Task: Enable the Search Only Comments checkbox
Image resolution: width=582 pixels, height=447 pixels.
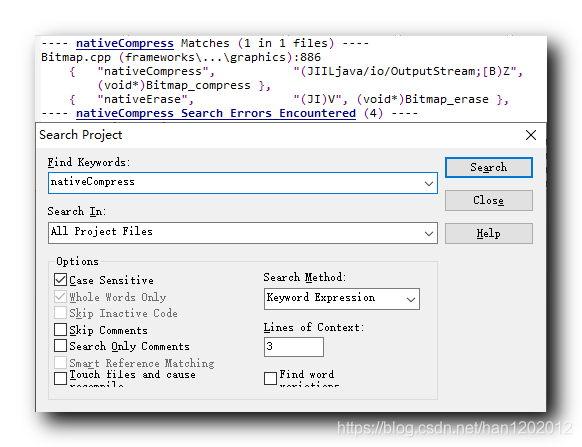Action: tap(60, 346)
